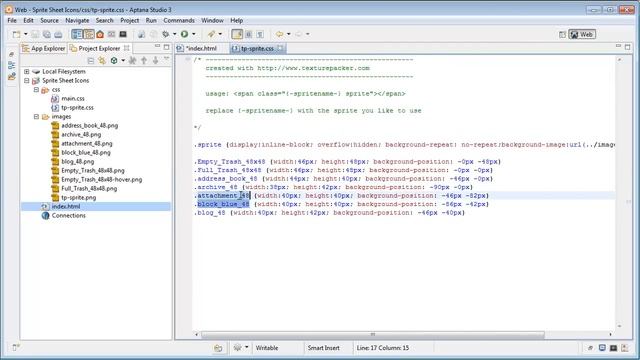640x360 pixels.
Task: Collapse the css folder node
Action: [x=36, y=89]
